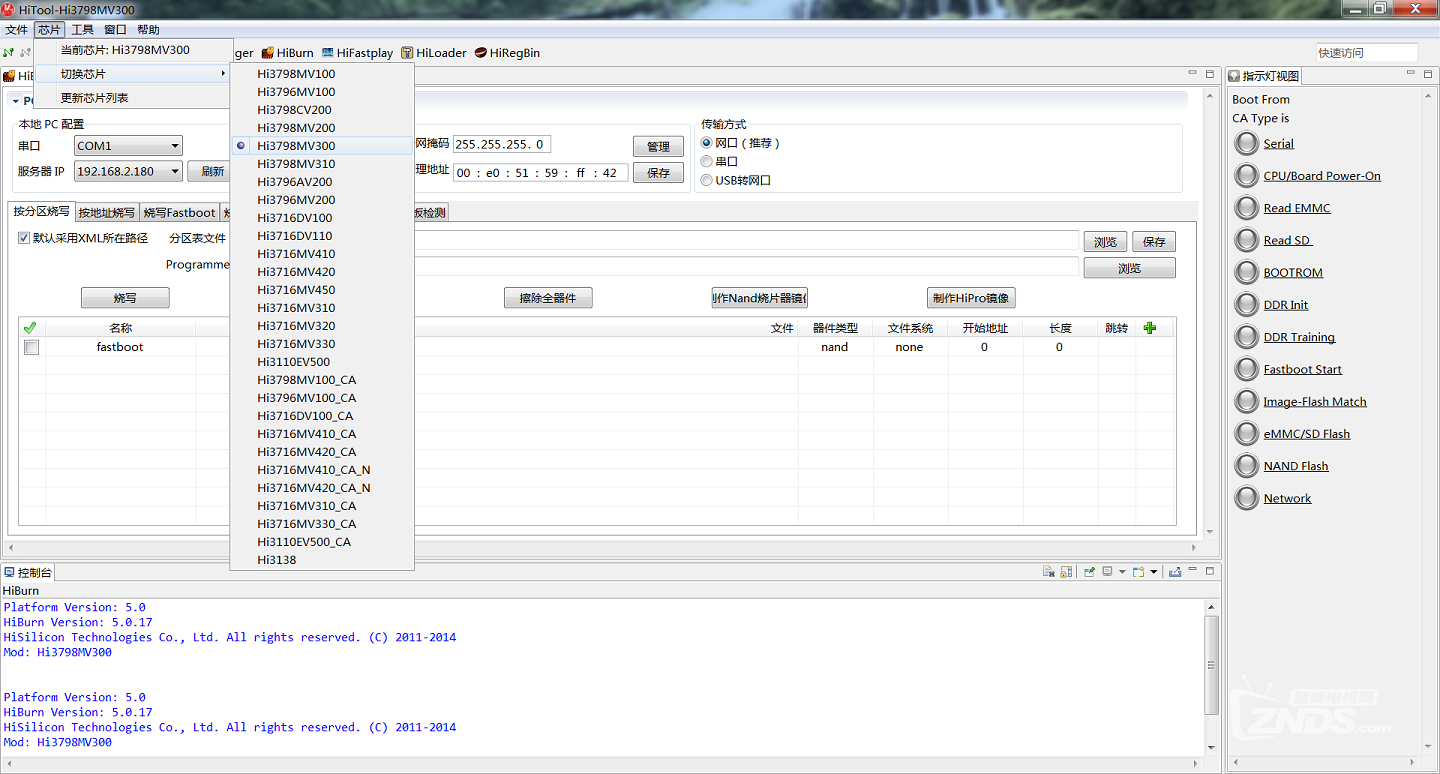Click the Serial indicator light
The image size is (1440, 774).
point(1246,143)
